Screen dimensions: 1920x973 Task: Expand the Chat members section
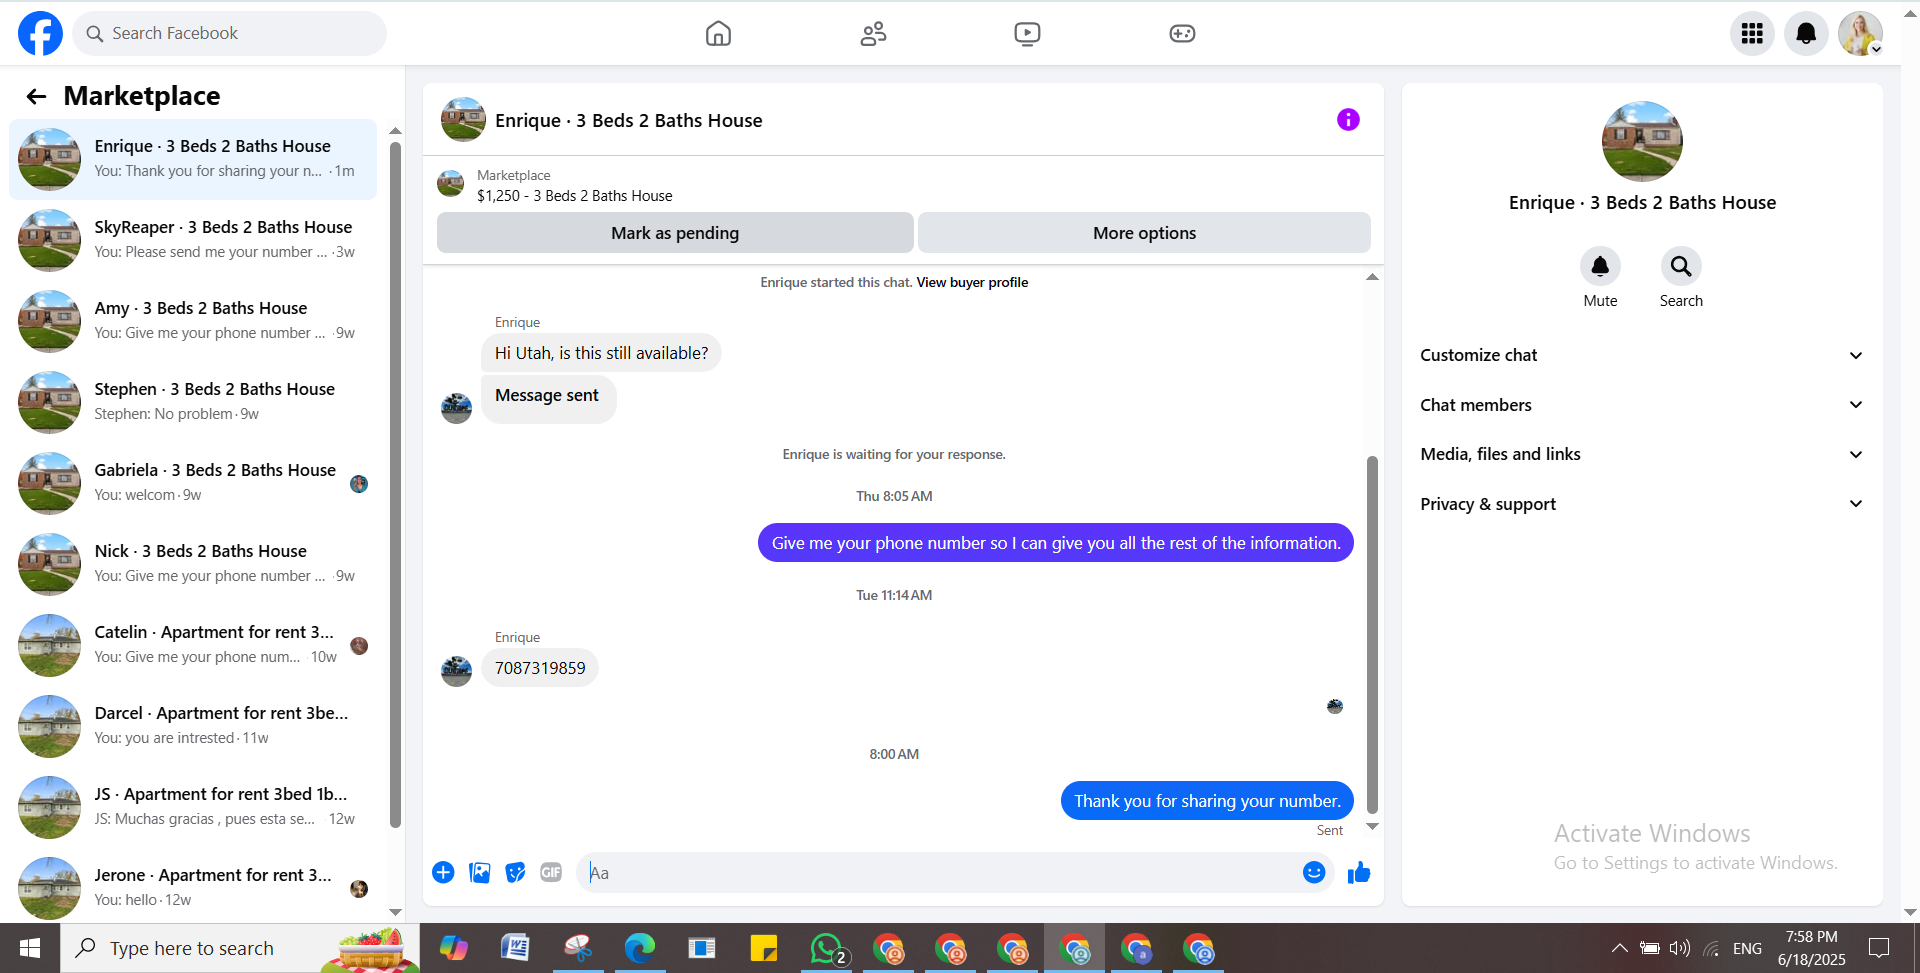pos(1642,405)
